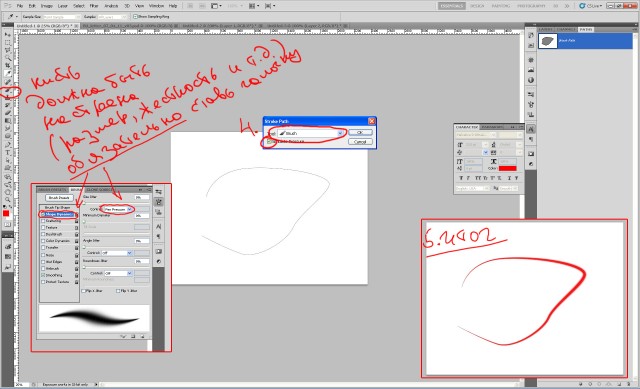This screenshot has width=640, height=389.
Task: Open History panel icon atop right dock
Action: click(531, 35)
